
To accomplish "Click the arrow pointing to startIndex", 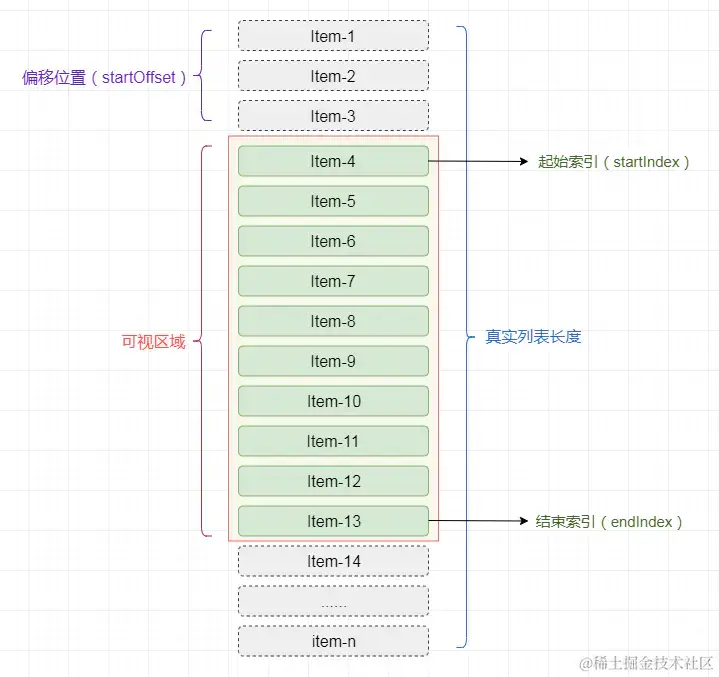I will 478,161.
